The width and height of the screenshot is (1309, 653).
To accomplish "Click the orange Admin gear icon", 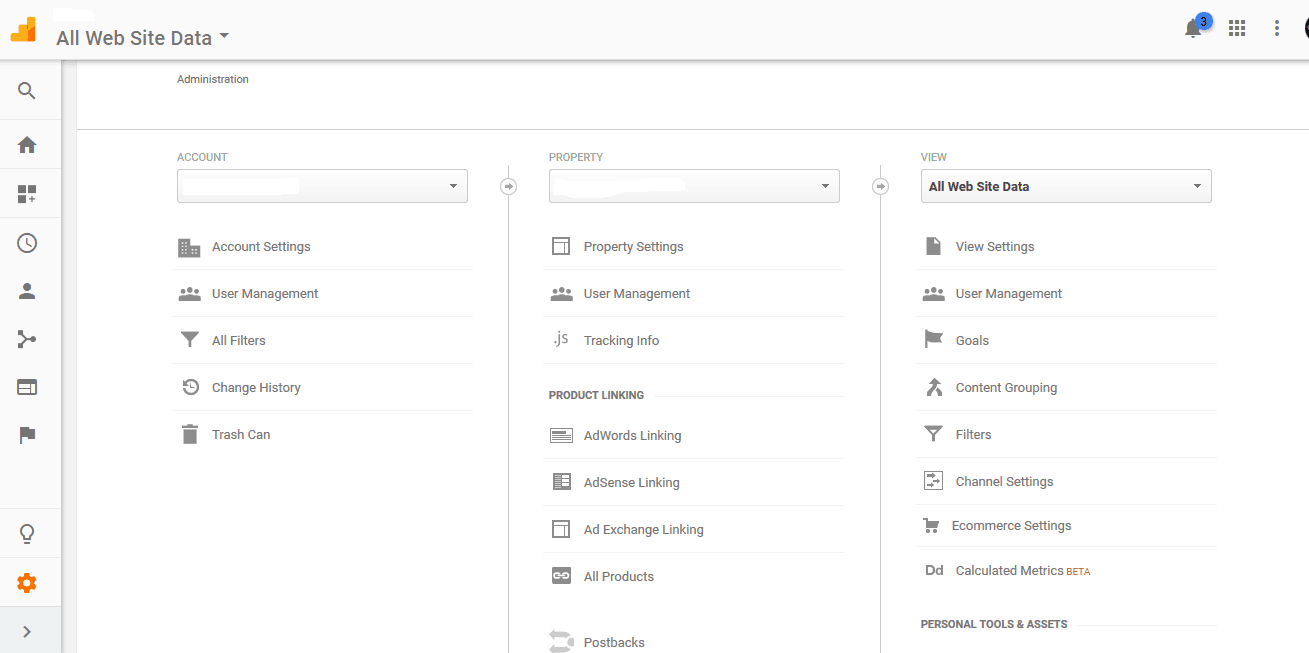I will (27, 583).
